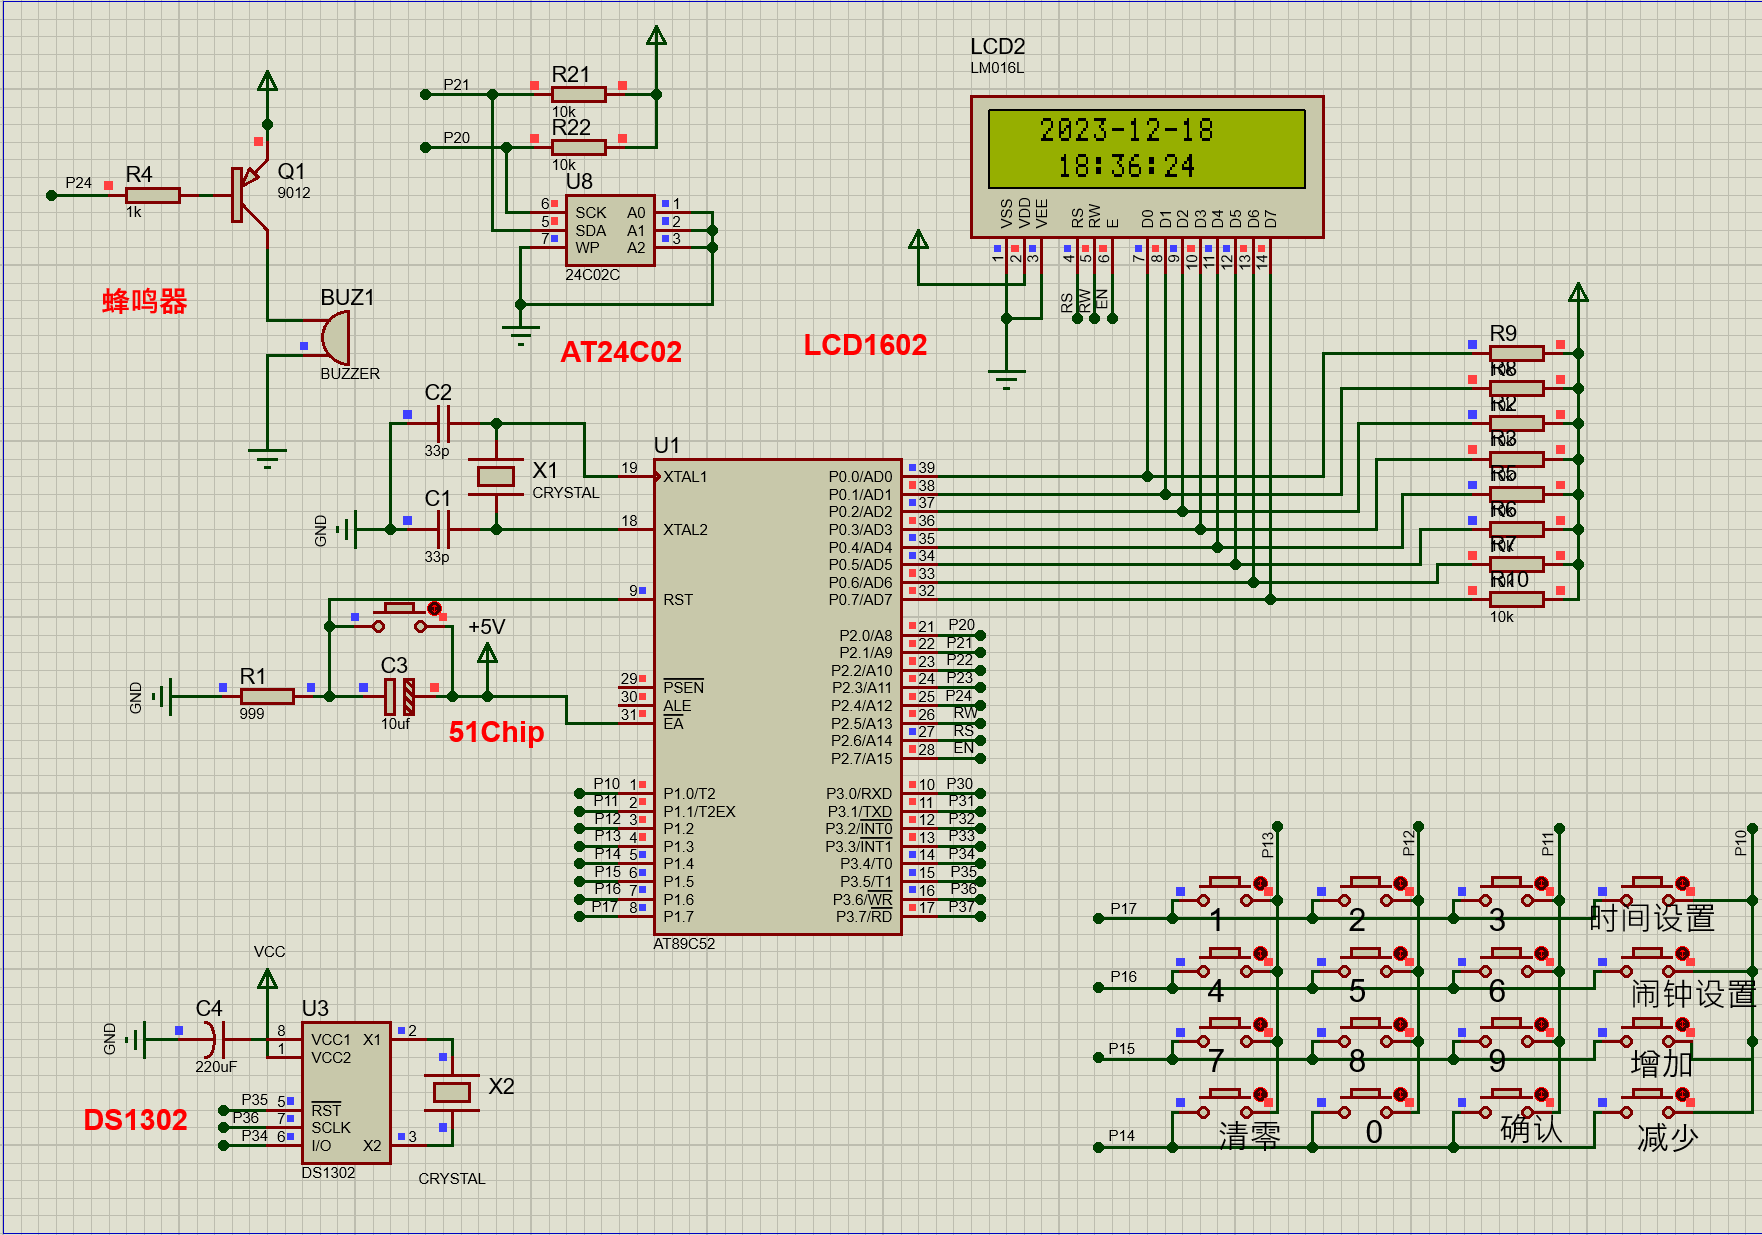Push keypad button 2
This screenshot has height=1235, width=1762.
(1366, 892)
